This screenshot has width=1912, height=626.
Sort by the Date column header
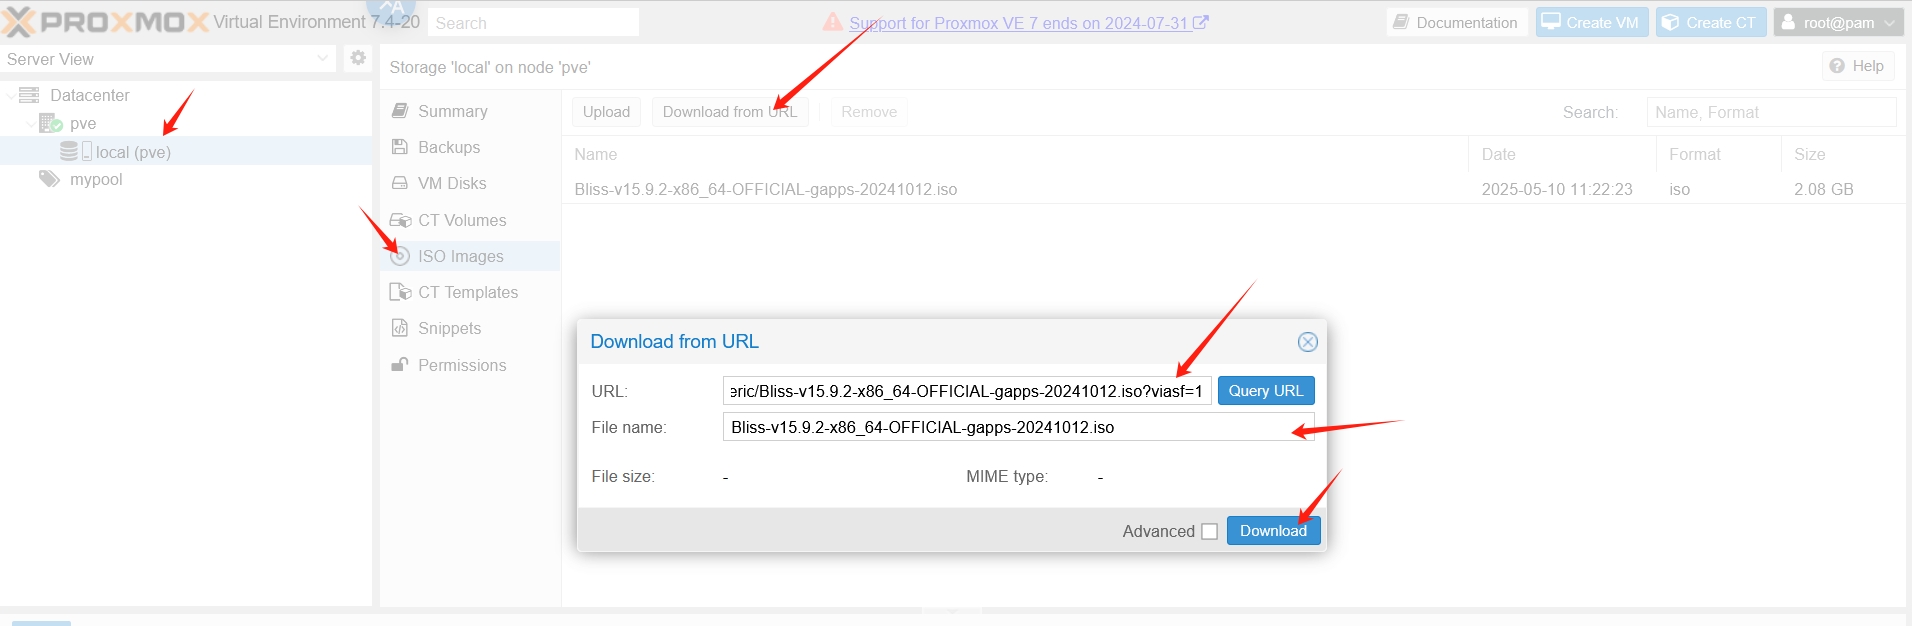point(1562,154)
